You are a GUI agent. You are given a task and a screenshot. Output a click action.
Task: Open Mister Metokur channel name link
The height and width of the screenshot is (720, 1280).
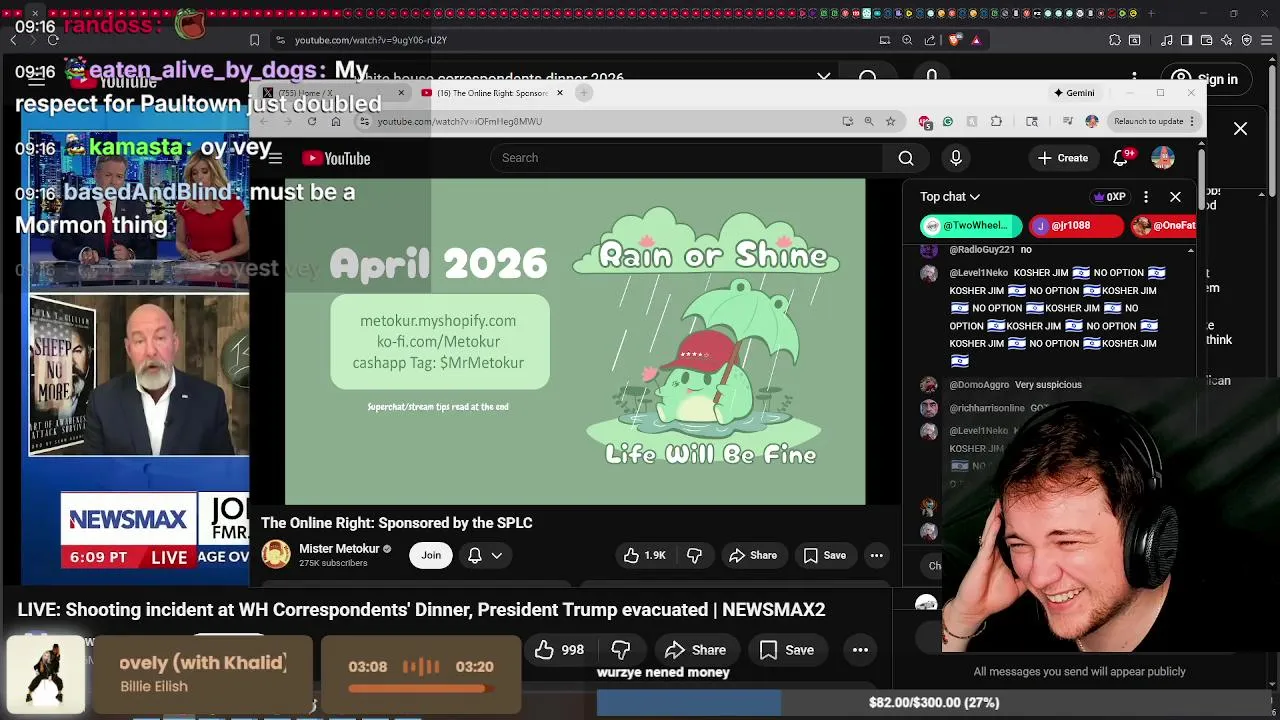point(339,549)
